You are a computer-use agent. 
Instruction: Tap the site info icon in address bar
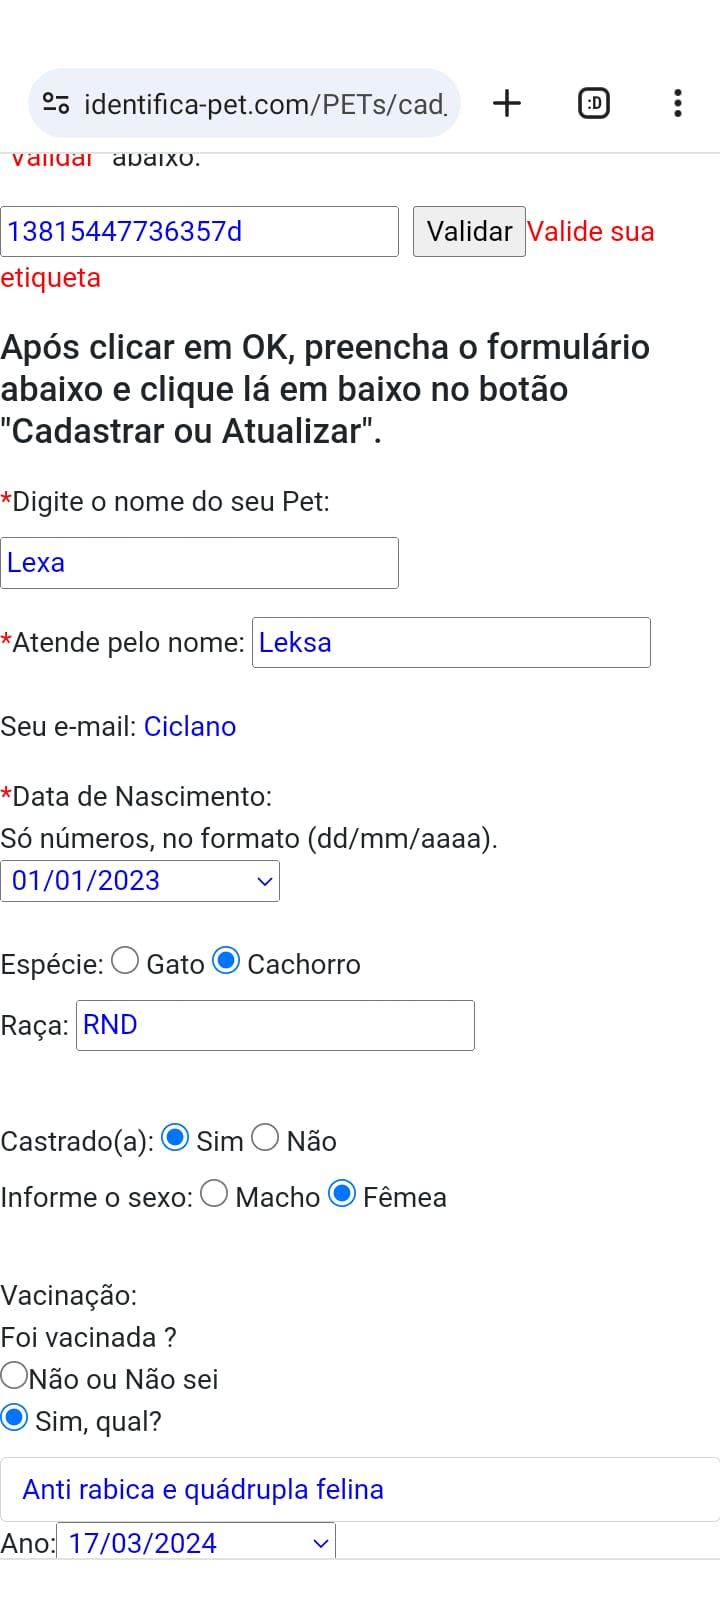pyautogui.click(x=56, y=103)
